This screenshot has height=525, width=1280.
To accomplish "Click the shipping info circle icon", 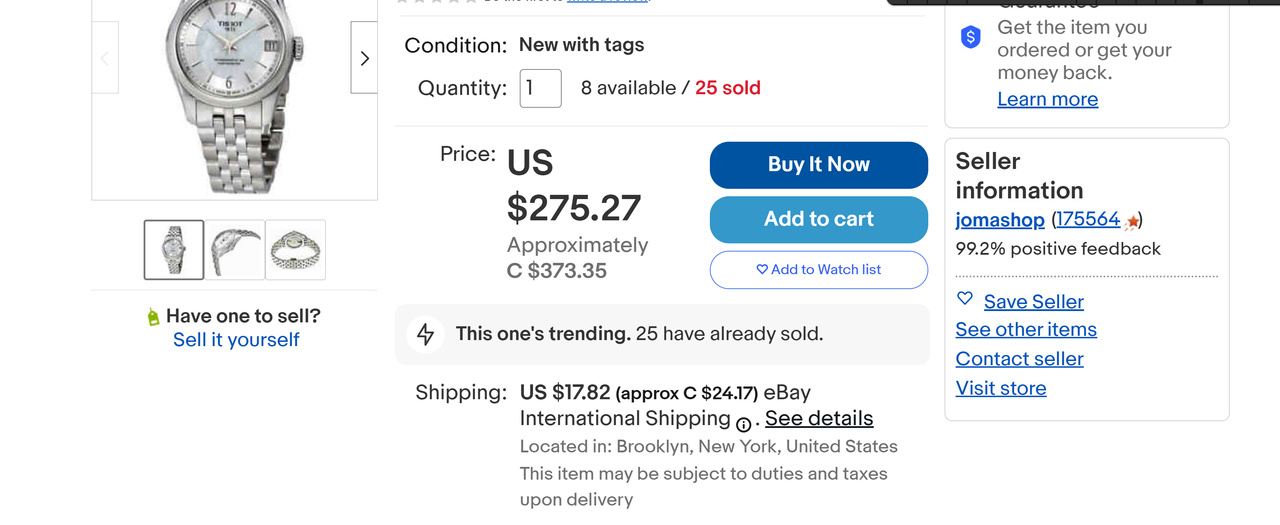I will coord(744,423).
